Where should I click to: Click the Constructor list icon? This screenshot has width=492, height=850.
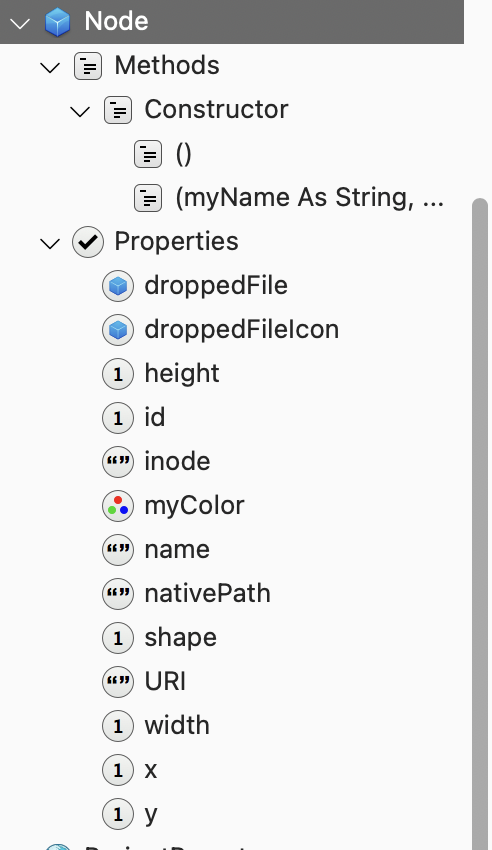coord(118,110)
